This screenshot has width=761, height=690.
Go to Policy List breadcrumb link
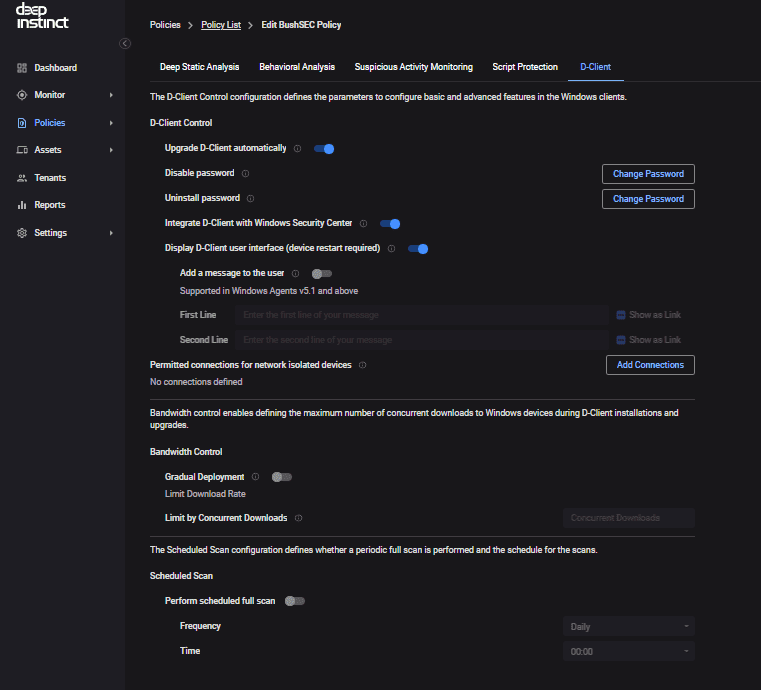221,25
